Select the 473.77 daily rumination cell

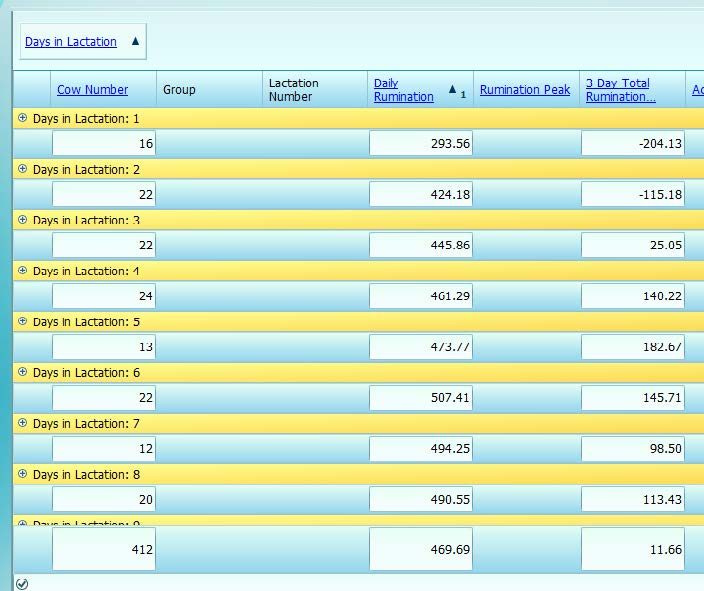tap(421, 347)
